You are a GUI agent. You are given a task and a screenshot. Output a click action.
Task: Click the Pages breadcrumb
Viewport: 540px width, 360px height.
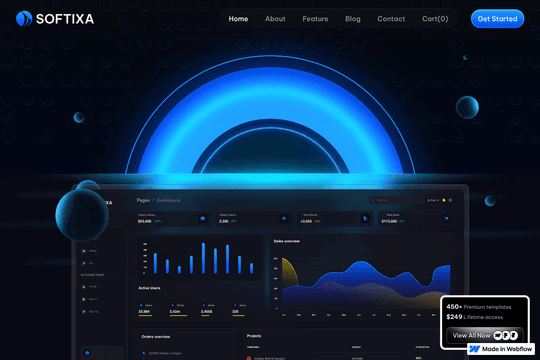(x=143, y=200)
